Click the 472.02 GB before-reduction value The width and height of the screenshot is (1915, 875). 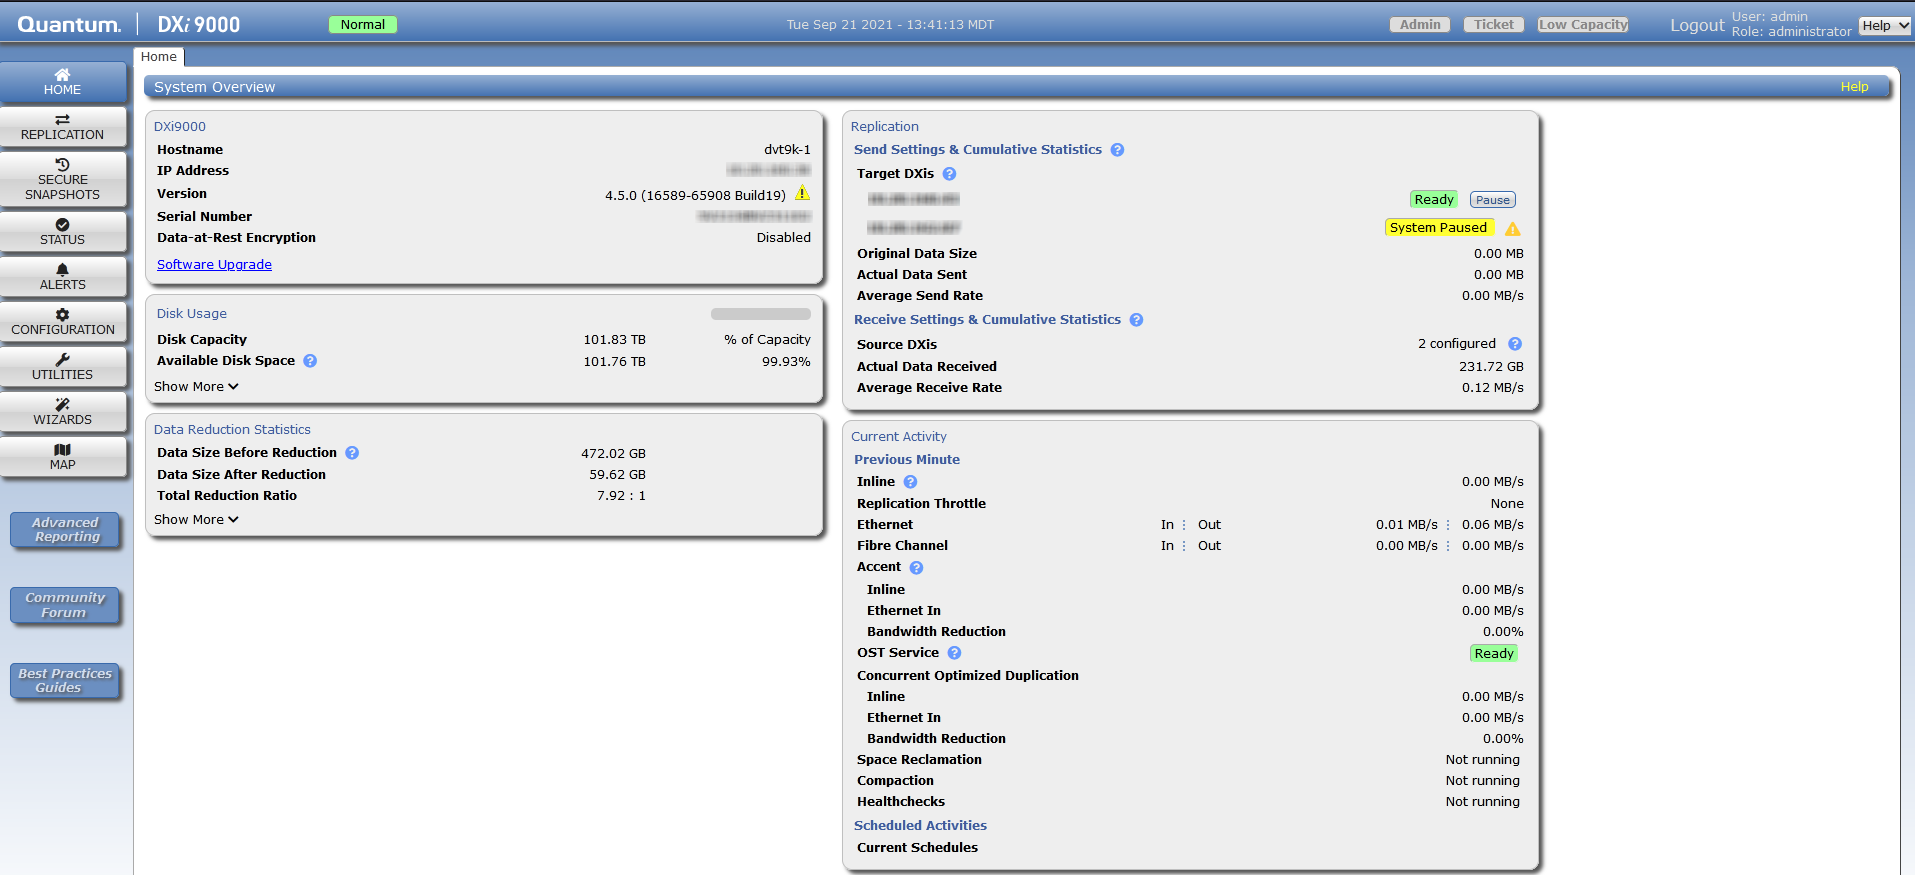(613, 454)
